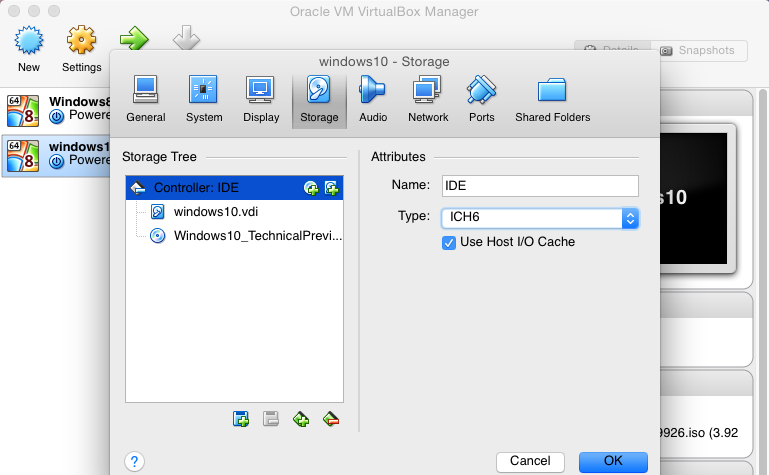Open Shared Folders settings
The width and height of the screenshot is (769, 475).
[x=552, y=100]
